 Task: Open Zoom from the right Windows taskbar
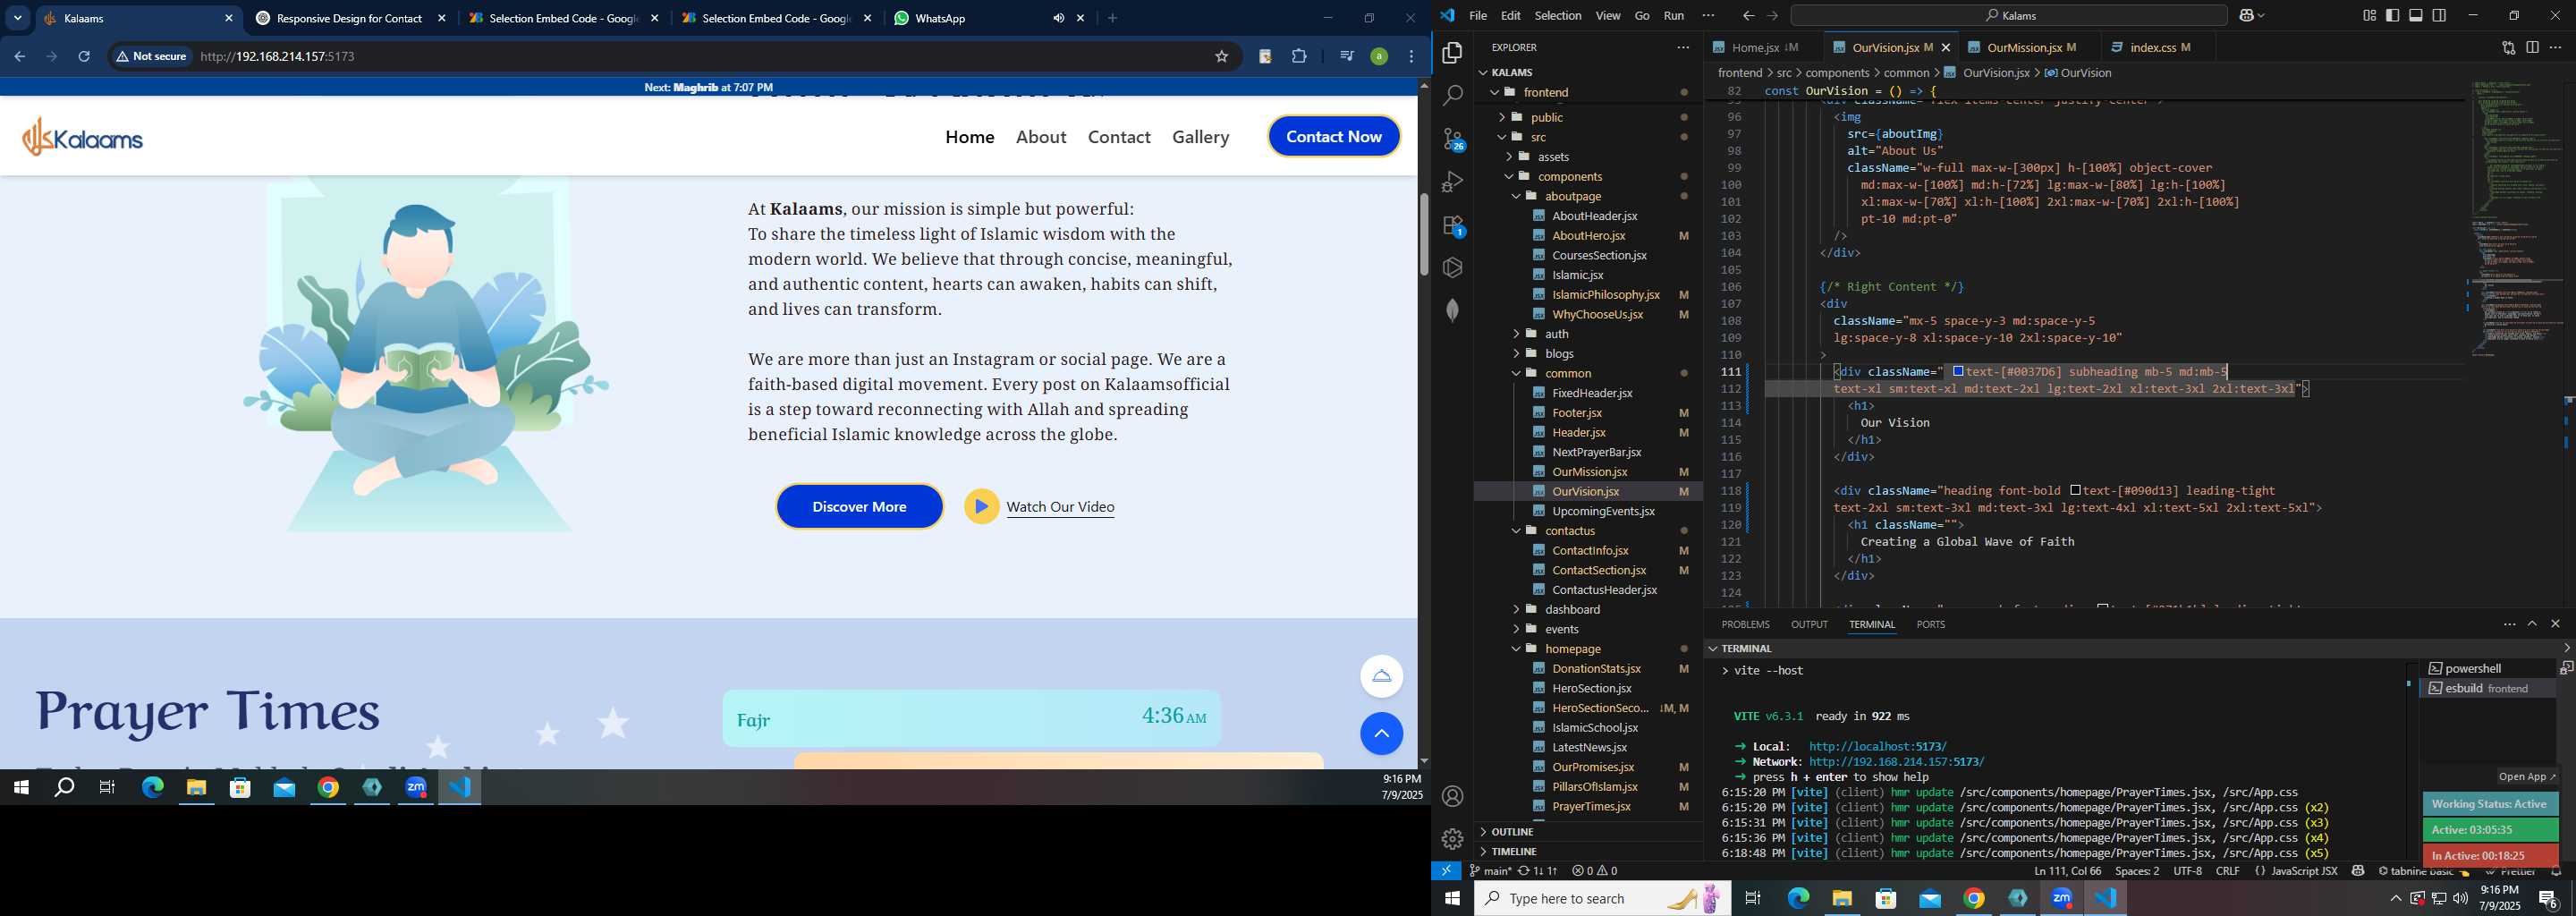2061,898
